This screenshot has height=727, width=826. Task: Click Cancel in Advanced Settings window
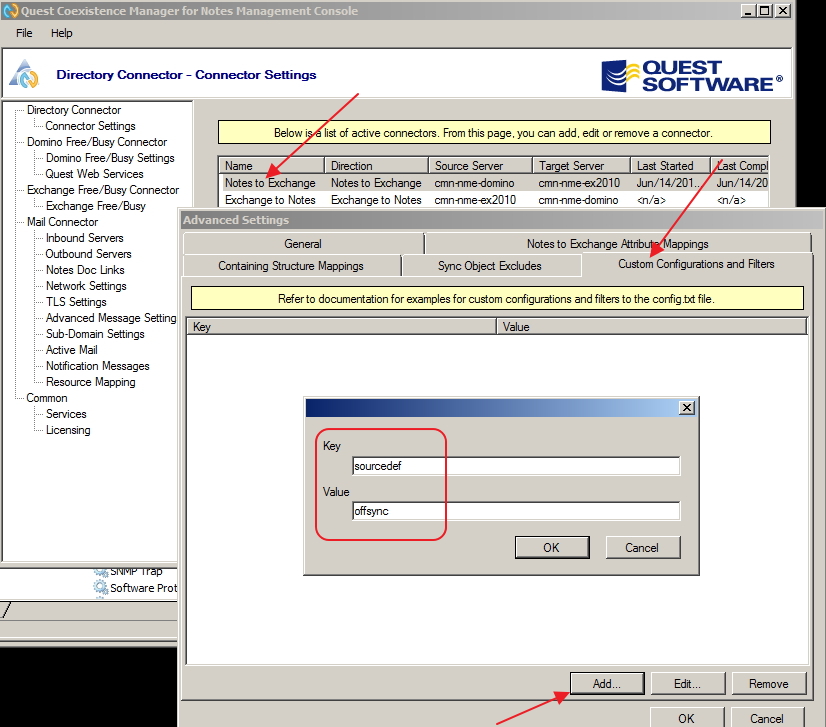pyautogui.click(x=767, y=718)
